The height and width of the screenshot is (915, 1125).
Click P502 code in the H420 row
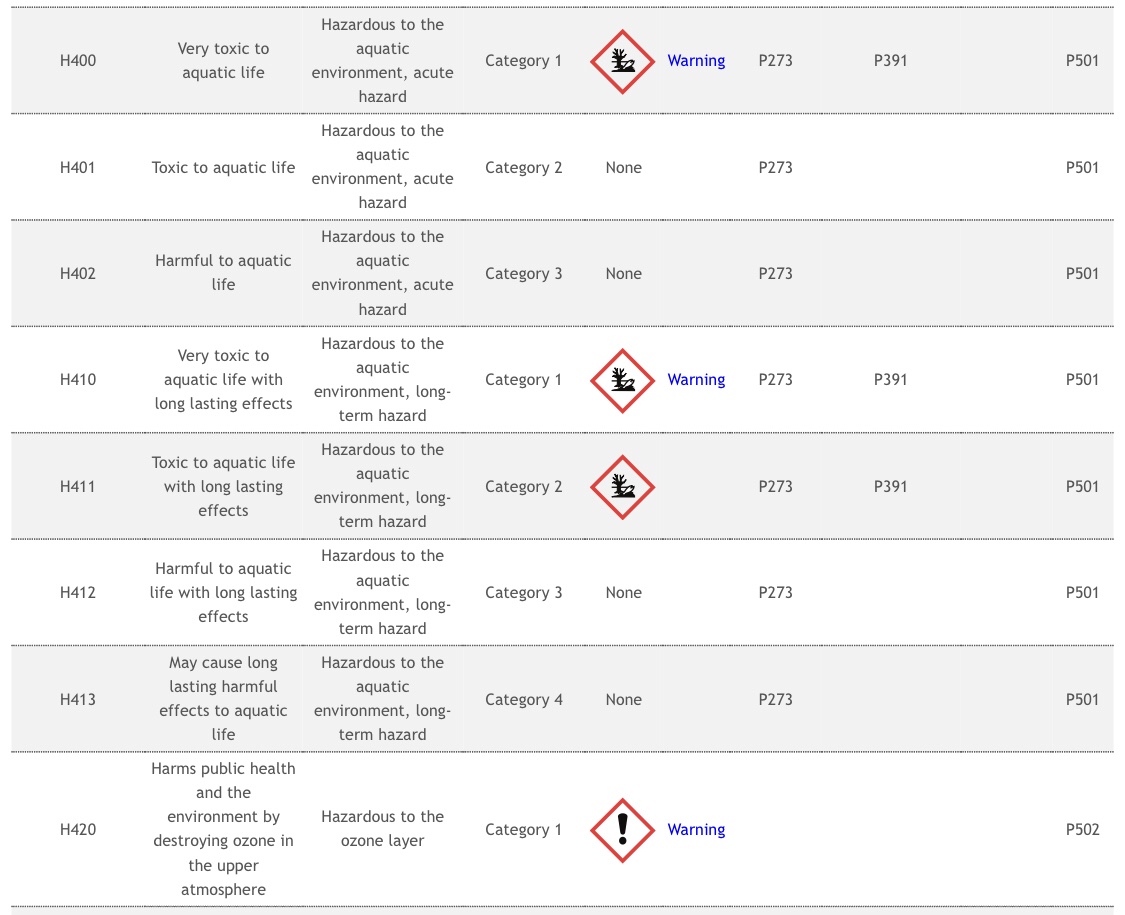click(1082, 830)
